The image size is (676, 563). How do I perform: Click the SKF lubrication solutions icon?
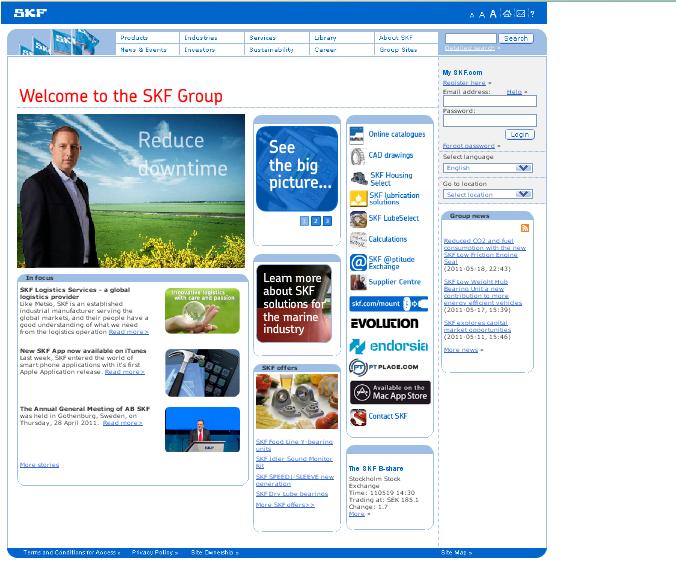pyautogui.click(x=358, y=199)
